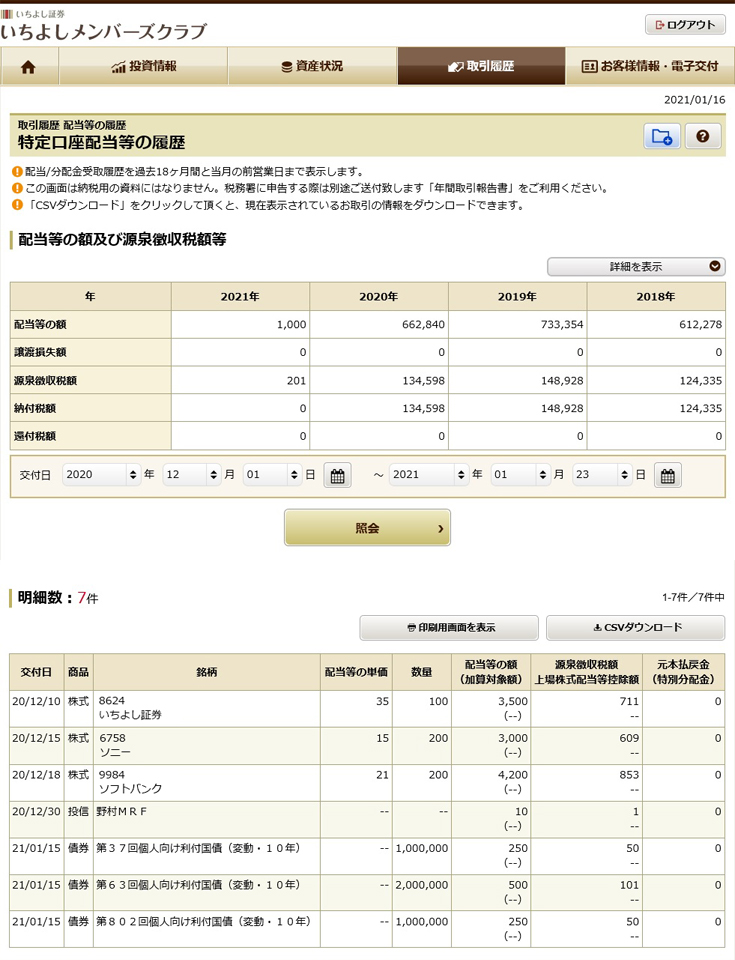This screenshot has width=735, height=960.
Task: Open お客様情報・電子交付 tab
Action: [650, 67]
